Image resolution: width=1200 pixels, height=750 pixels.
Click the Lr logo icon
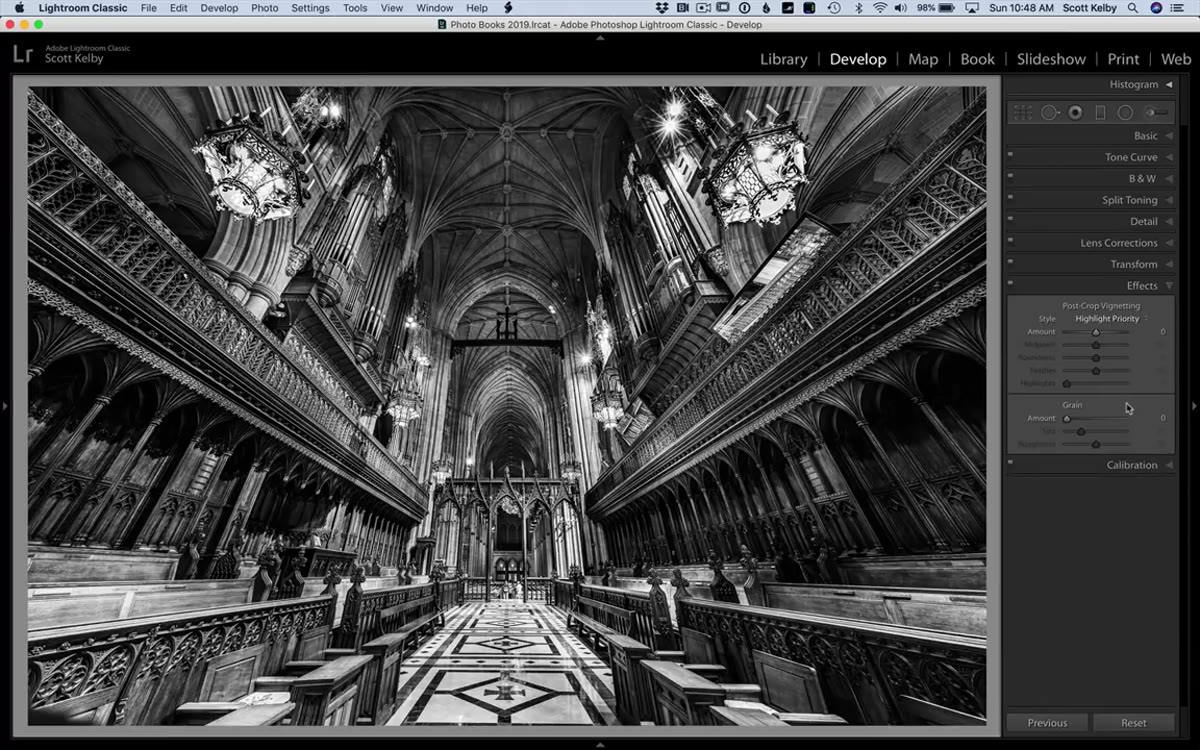[x=22, y=54]
